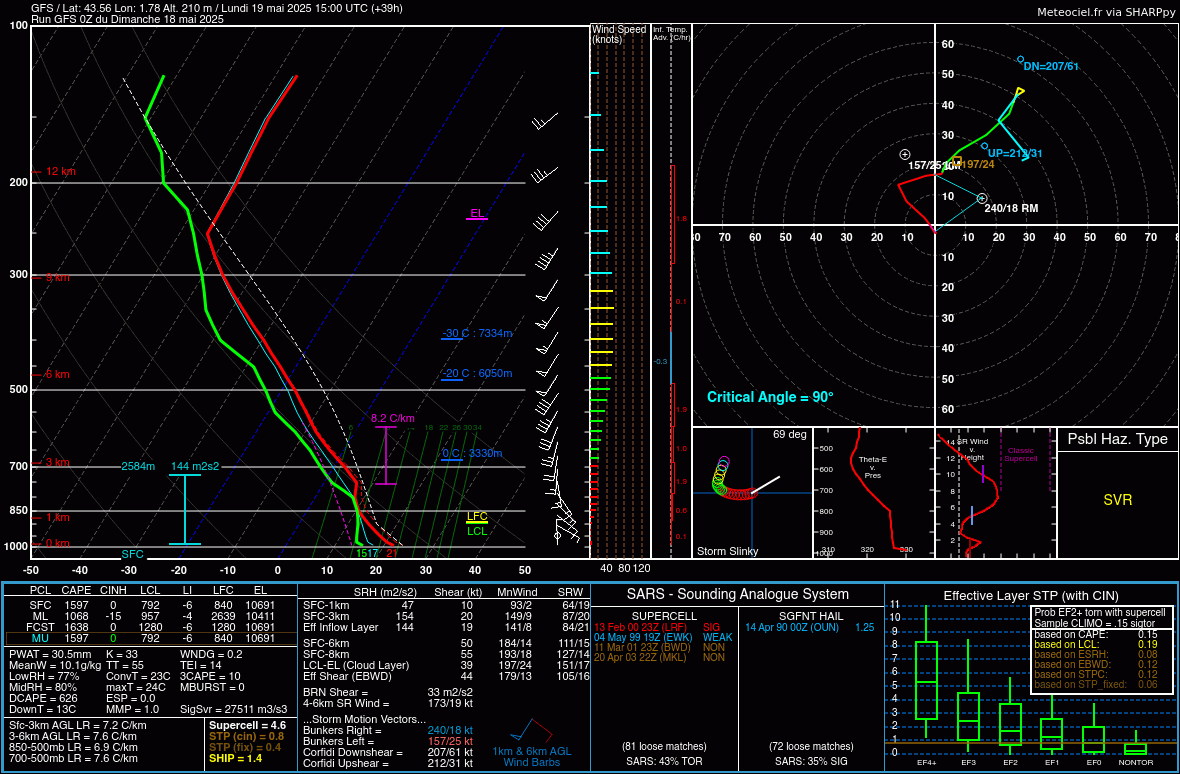Click 'Run GFS 0Z du Dimanche 18 mai 2025'
1180x774 pixels.
click(x=127, y=19)
